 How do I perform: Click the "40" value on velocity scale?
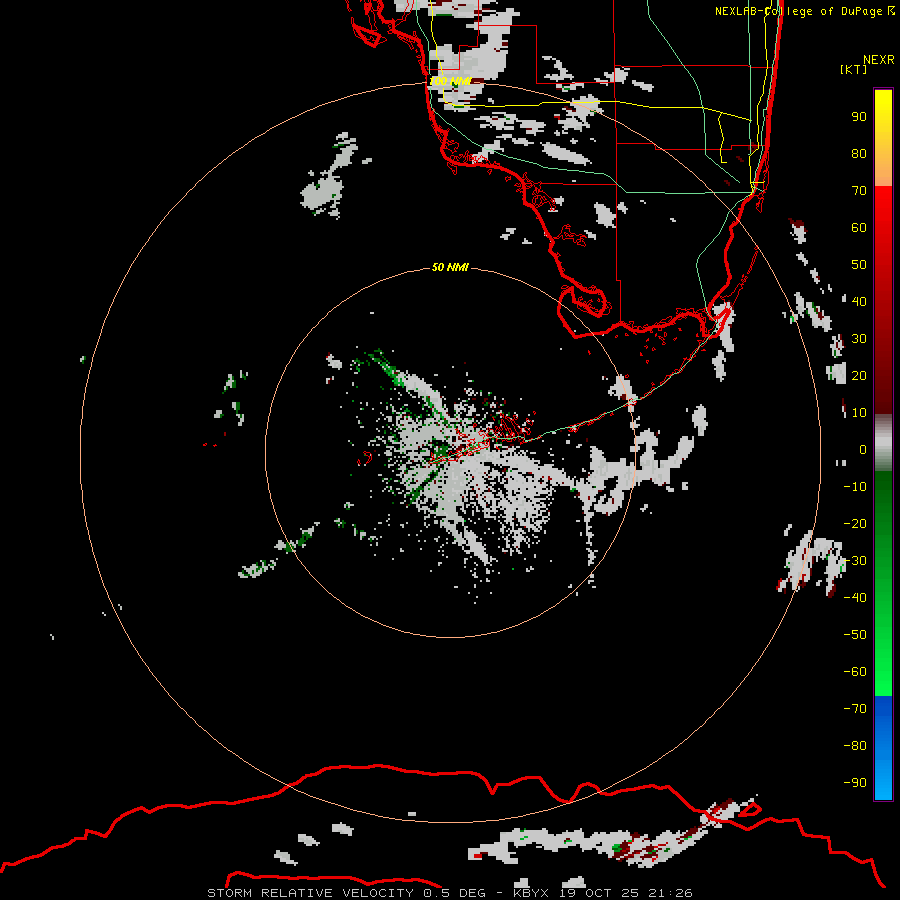pyautogui.click(x=859, y=301)
